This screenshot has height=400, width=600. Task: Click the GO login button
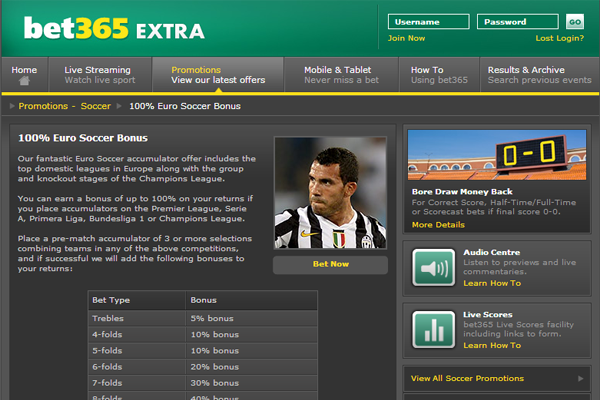coord(575,22)
